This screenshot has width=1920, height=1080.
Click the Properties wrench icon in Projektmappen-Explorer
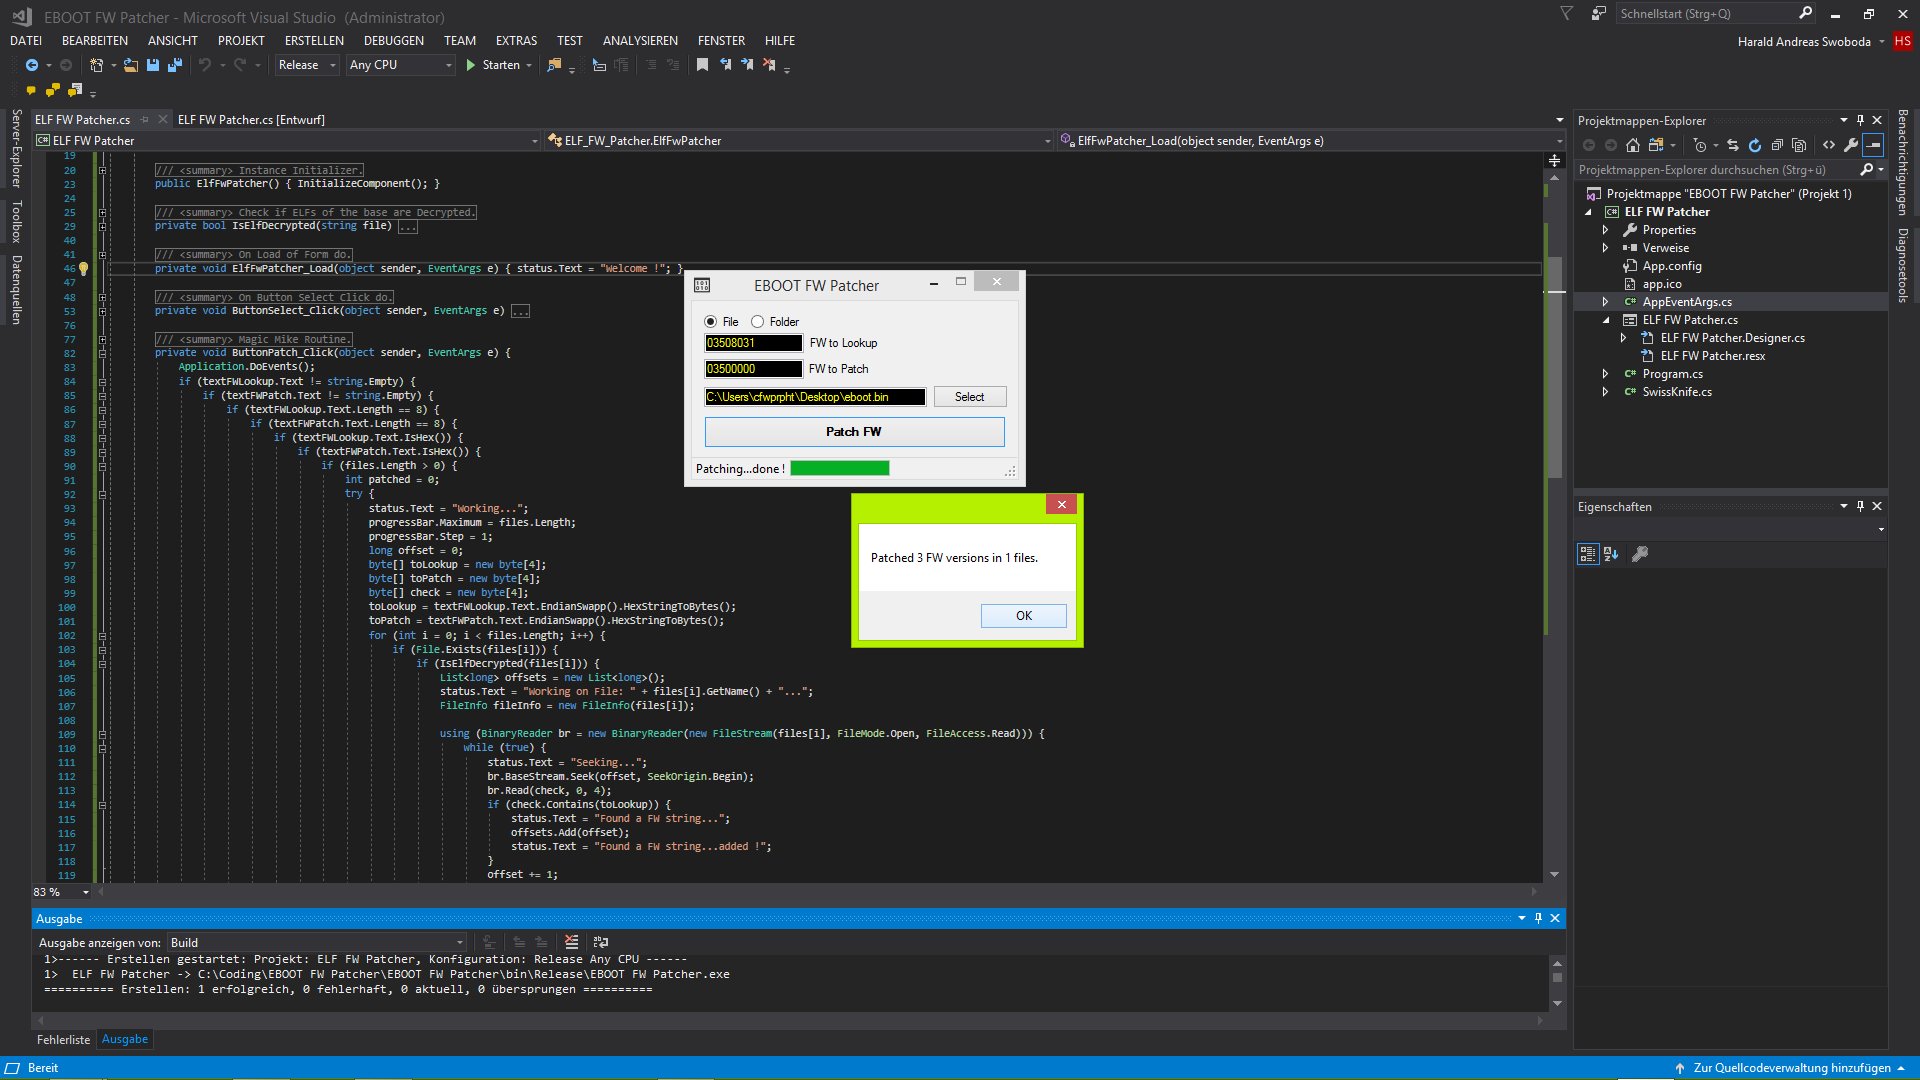tap(1851, 146)
